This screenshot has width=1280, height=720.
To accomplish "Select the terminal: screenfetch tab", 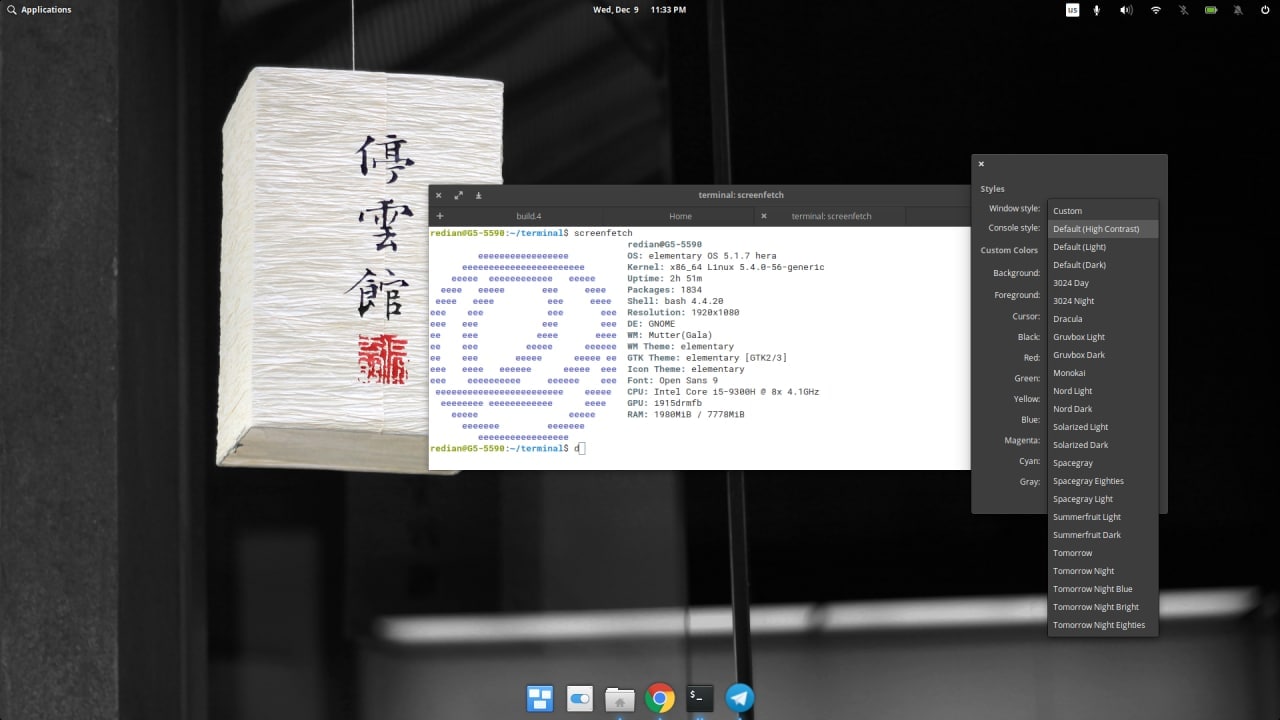I will pyautogui.click(x=831, y=216).
